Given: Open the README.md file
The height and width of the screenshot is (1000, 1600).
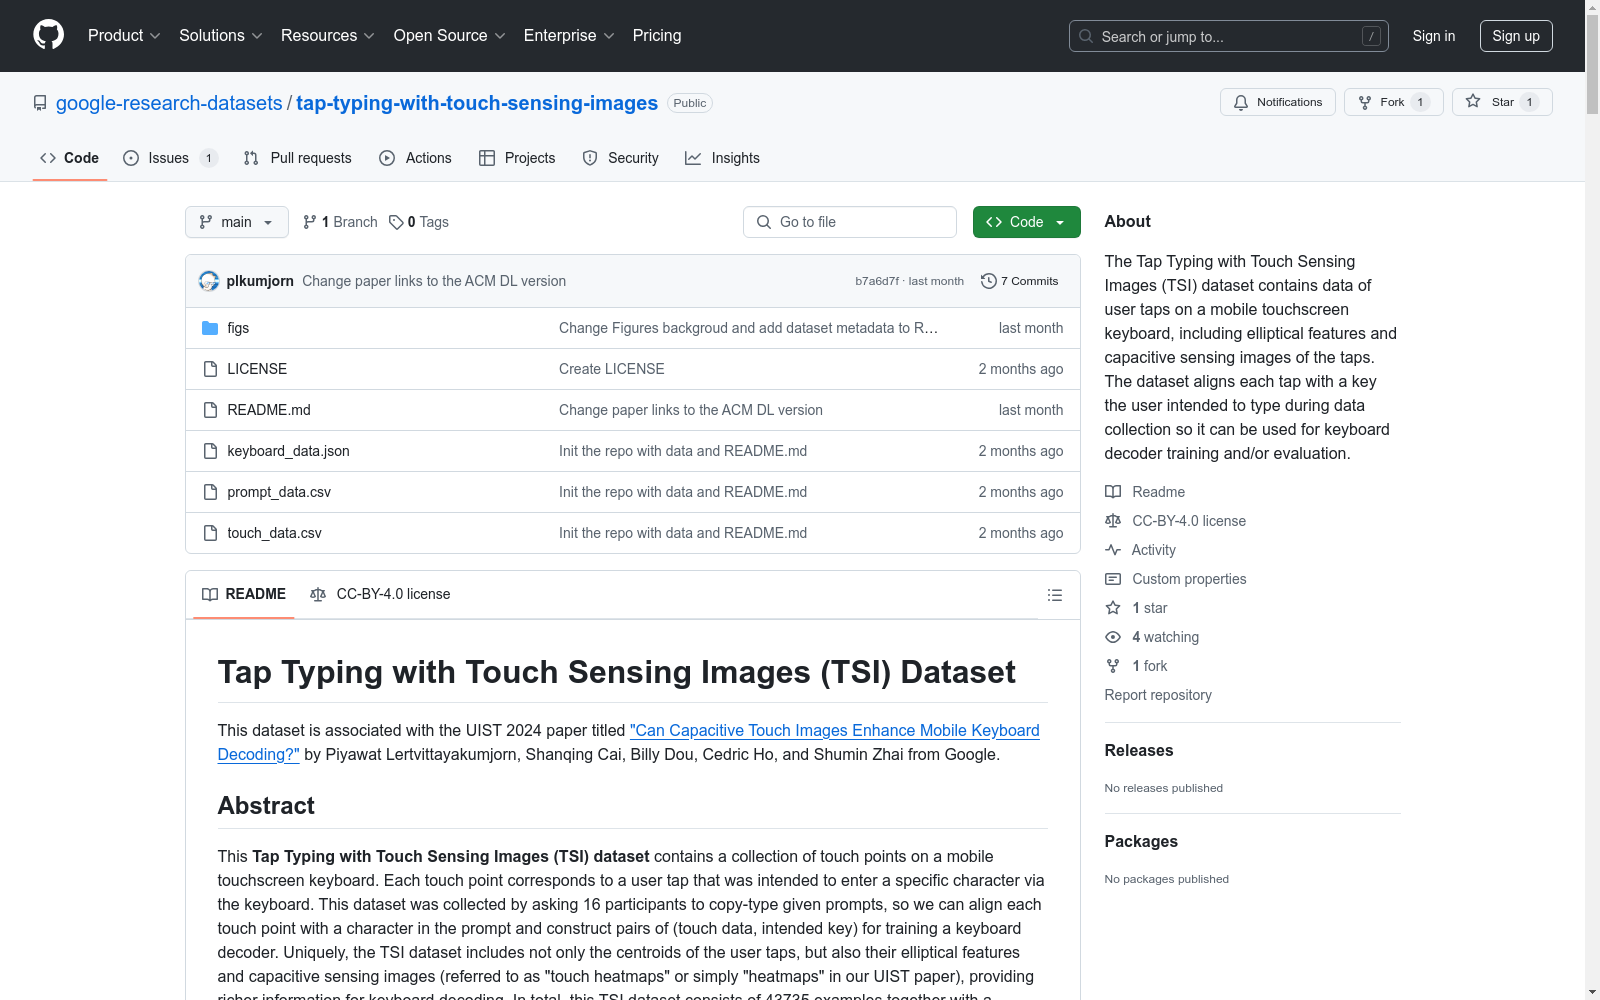Looking at the screenshot, I should click(x=269, y=410).
